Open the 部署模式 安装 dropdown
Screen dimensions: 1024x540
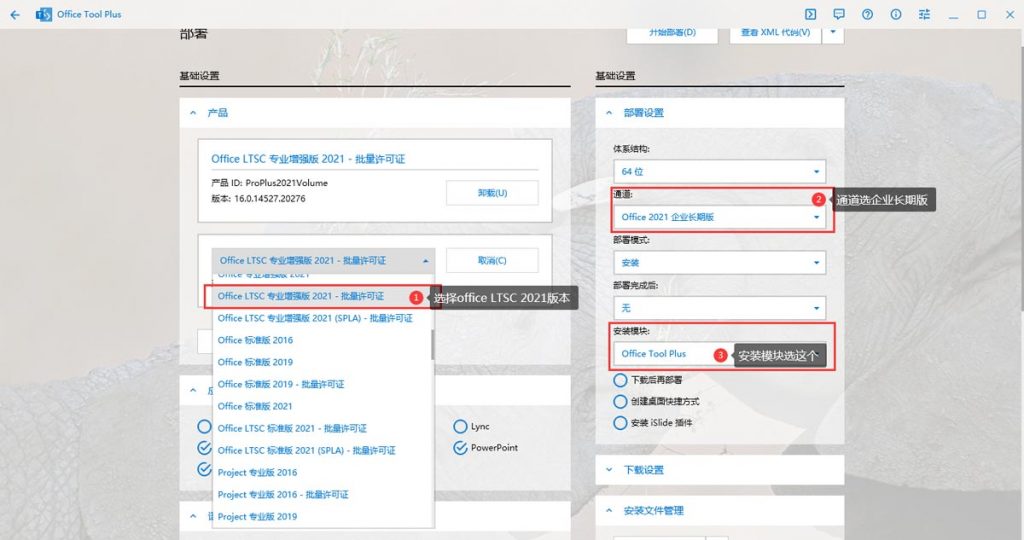point(720,262)
